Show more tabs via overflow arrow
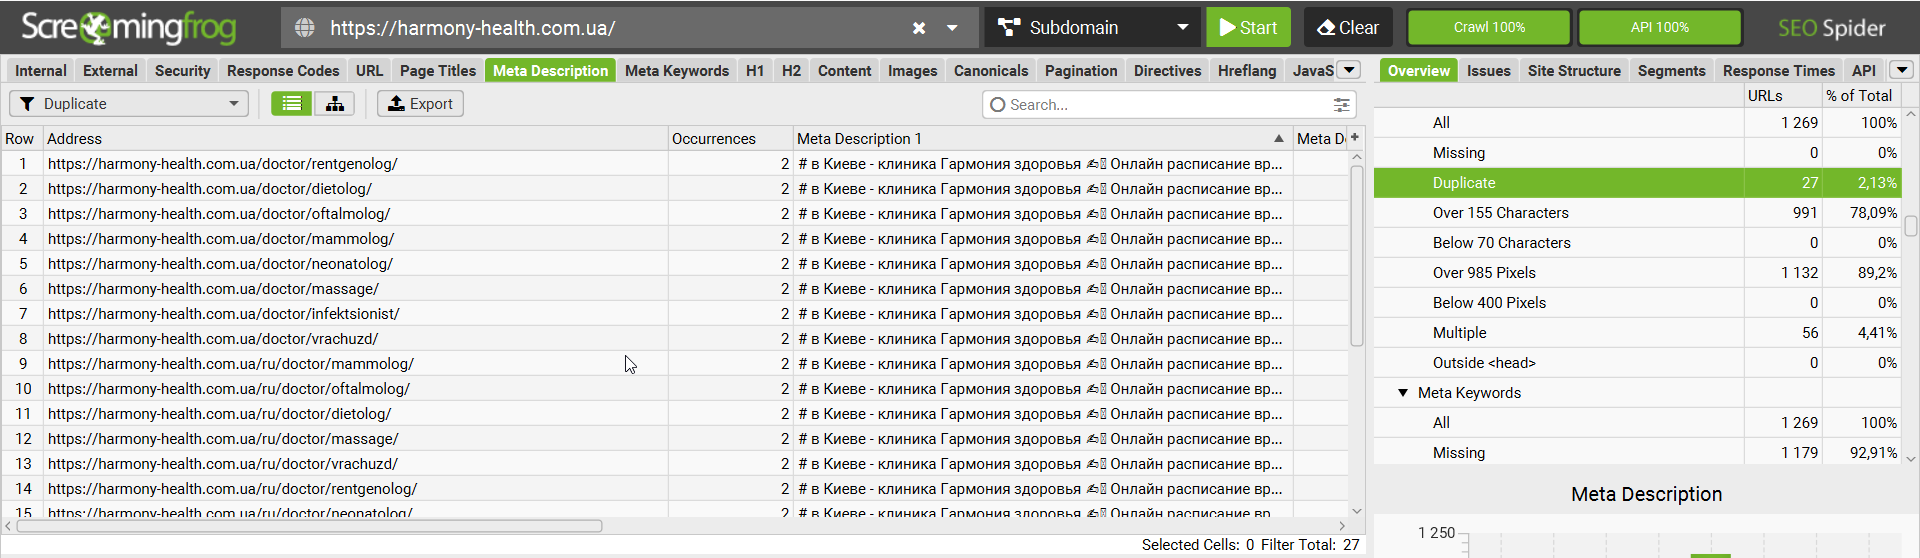 click(1350, 70)
